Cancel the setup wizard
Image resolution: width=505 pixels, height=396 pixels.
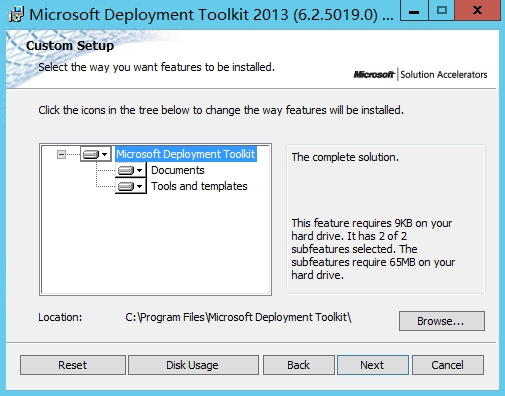pyautogui.click(x=448, y=365)
